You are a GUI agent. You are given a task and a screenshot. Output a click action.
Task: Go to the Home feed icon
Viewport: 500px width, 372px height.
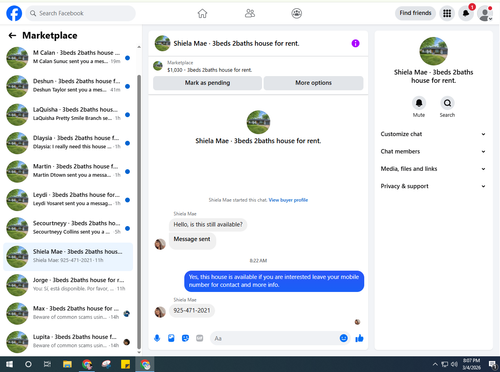pyautogui.click(x=202, y=13)
